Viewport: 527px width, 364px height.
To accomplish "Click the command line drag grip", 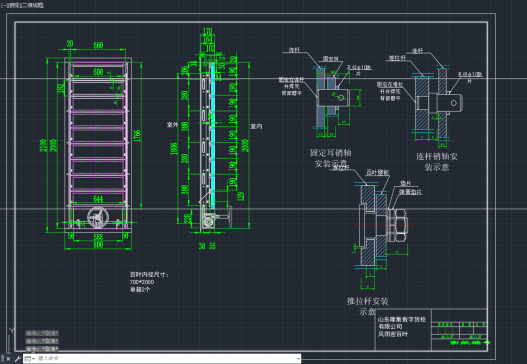I will (2, 359).
